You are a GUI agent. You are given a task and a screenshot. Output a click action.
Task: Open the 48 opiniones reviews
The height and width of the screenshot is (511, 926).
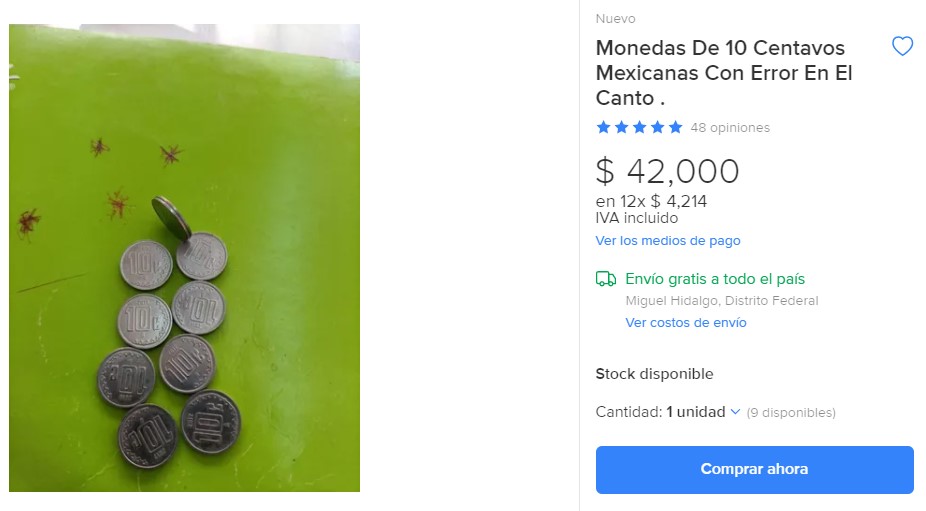click(x=730, y=128)
